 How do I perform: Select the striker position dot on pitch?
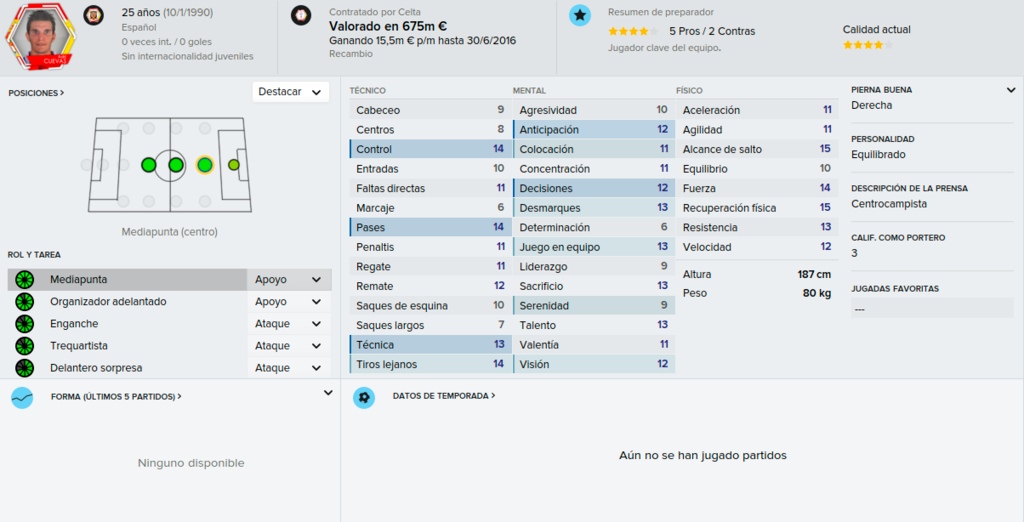coord(234,165)
